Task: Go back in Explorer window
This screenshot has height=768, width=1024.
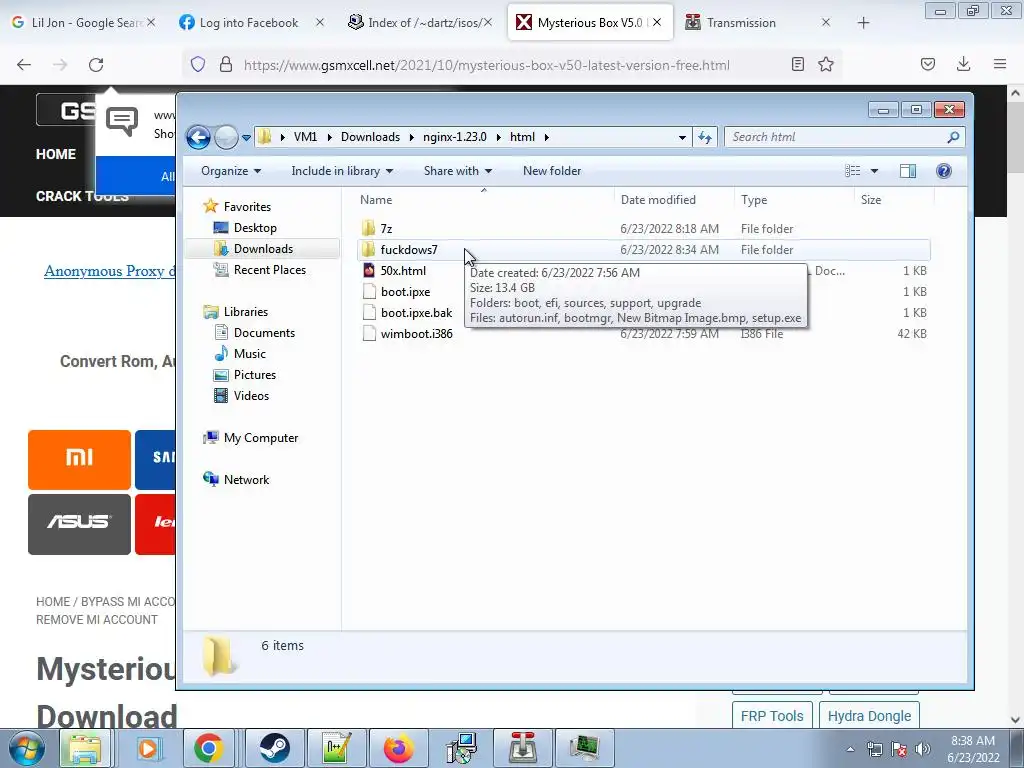Action: (199, 137)
